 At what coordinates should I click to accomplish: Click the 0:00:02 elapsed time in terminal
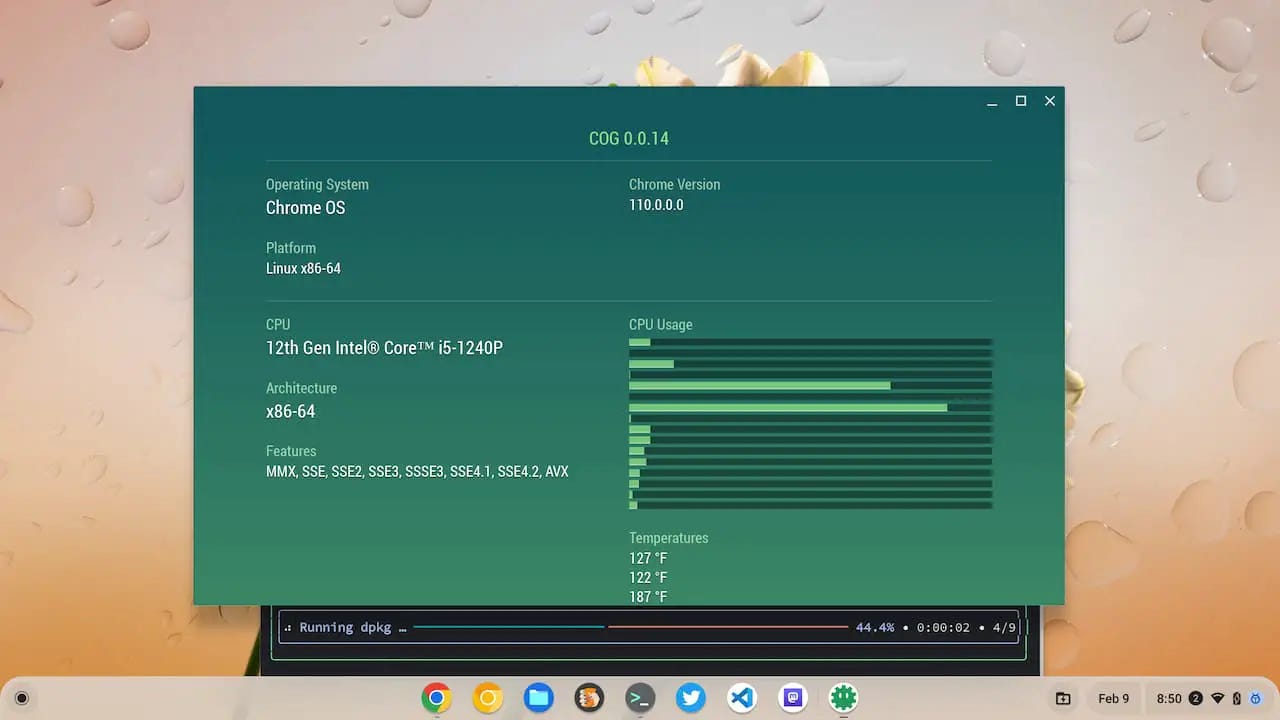tap(943, 627)
